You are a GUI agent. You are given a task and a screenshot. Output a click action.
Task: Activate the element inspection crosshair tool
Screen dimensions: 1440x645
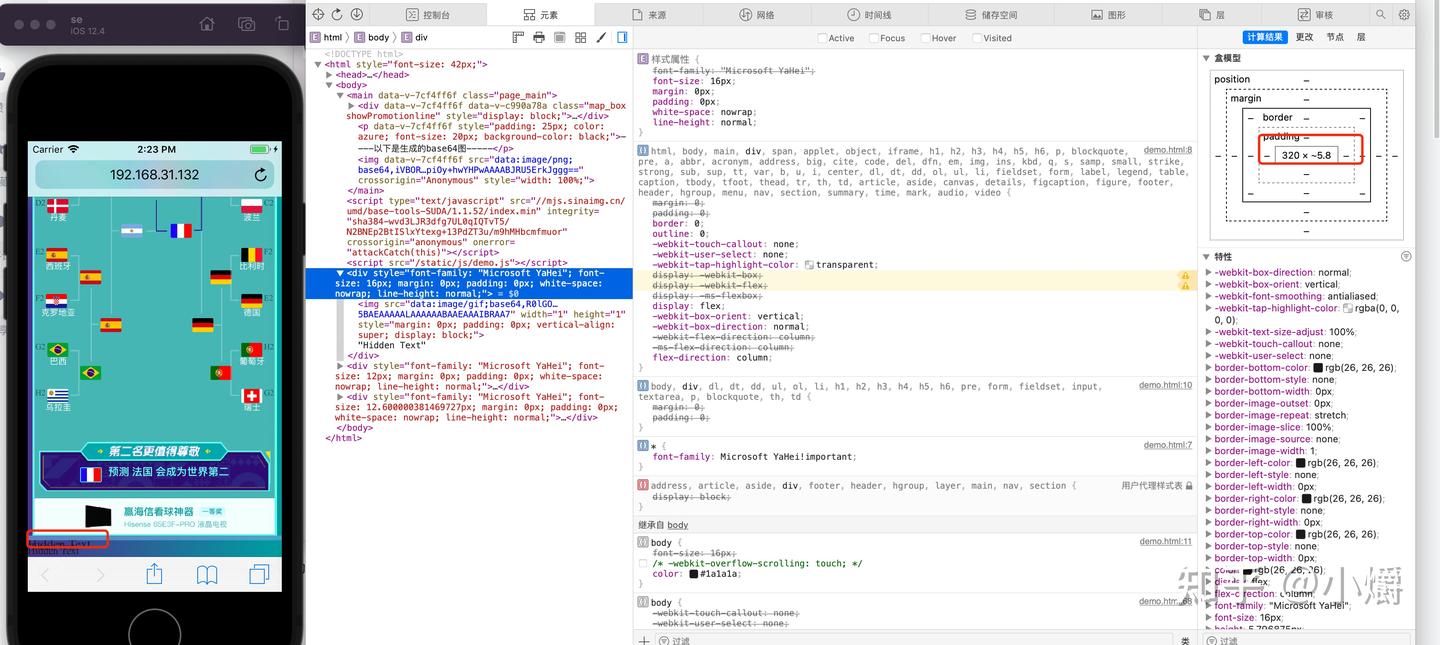(318, 14)
